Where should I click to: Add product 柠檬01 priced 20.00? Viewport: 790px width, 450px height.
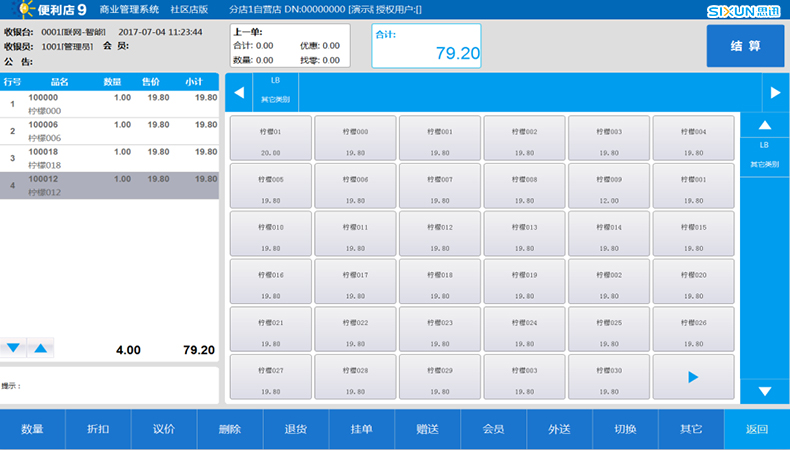pos(270,138)
